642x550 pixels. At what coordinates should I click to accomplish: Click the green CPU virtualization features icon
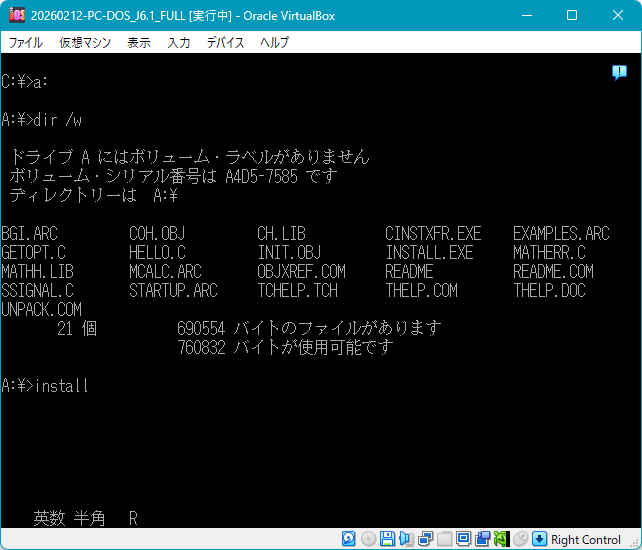pyautogui.click(x=501, y=539)
